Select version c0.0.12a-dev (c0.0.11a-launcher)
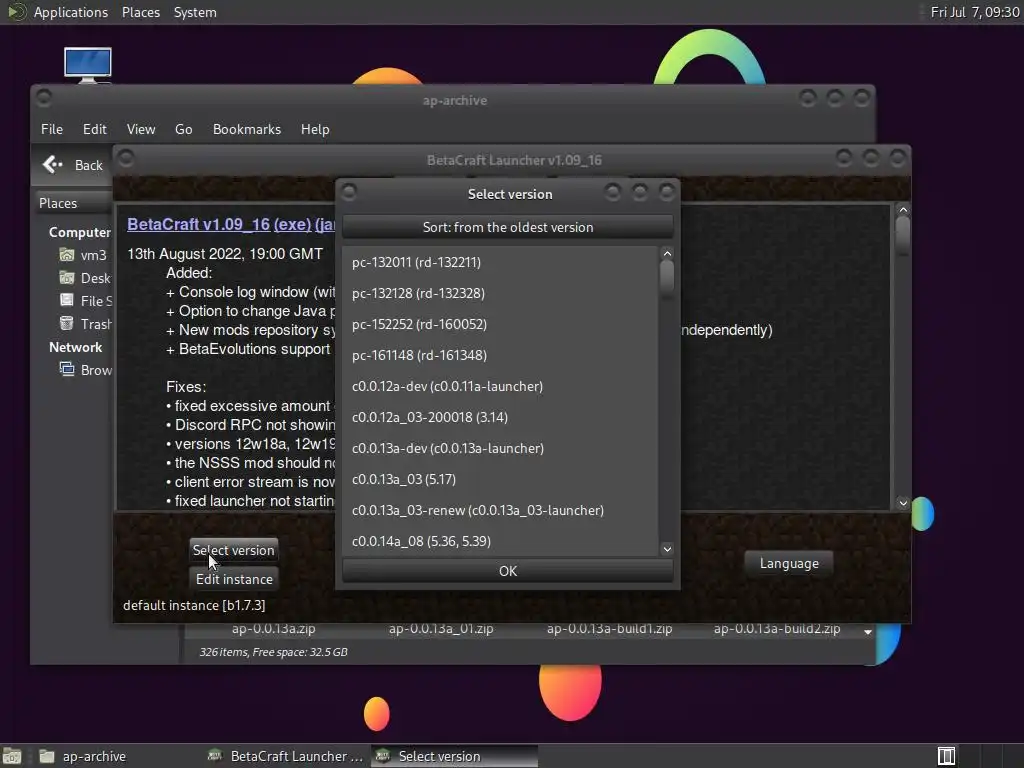 (x=500, y=387)
